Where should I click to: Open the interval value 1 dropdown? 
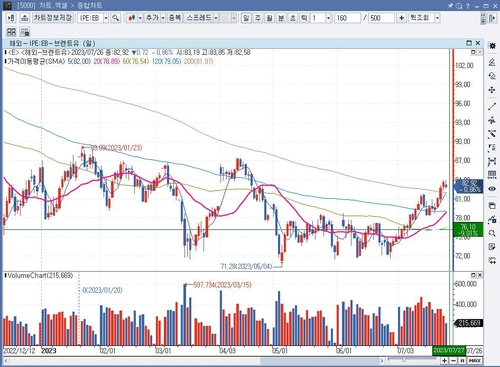(329, 18)
